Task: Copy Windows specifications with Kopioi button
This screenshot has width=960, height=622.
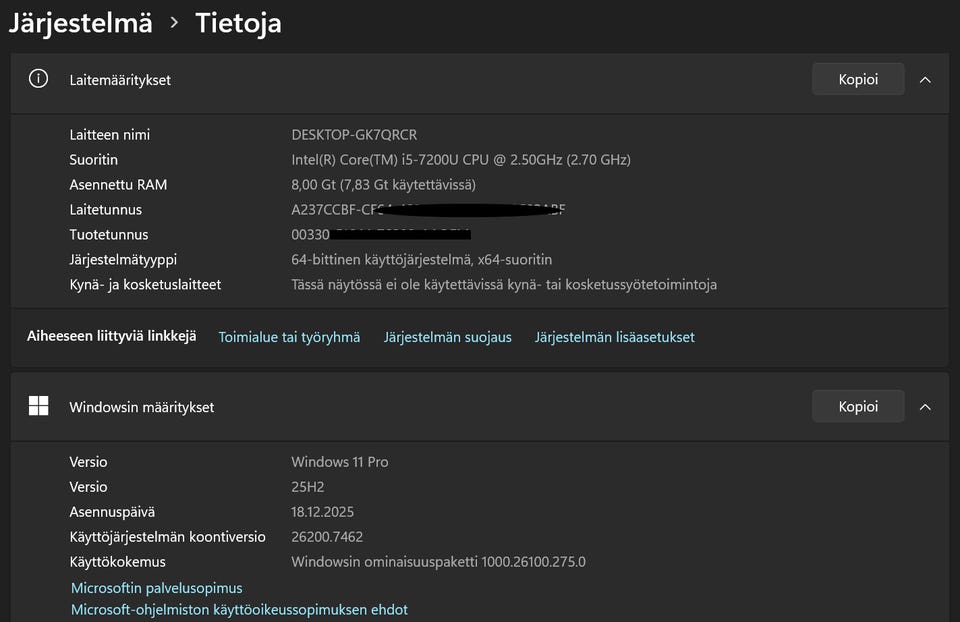Action: coord(858,406)
